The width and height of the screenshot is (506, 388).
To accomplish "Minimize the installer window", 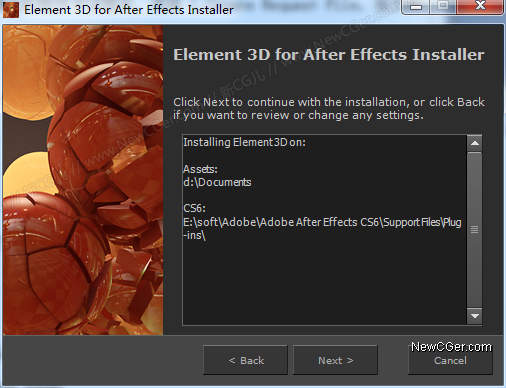I will [x=416, y=7].
